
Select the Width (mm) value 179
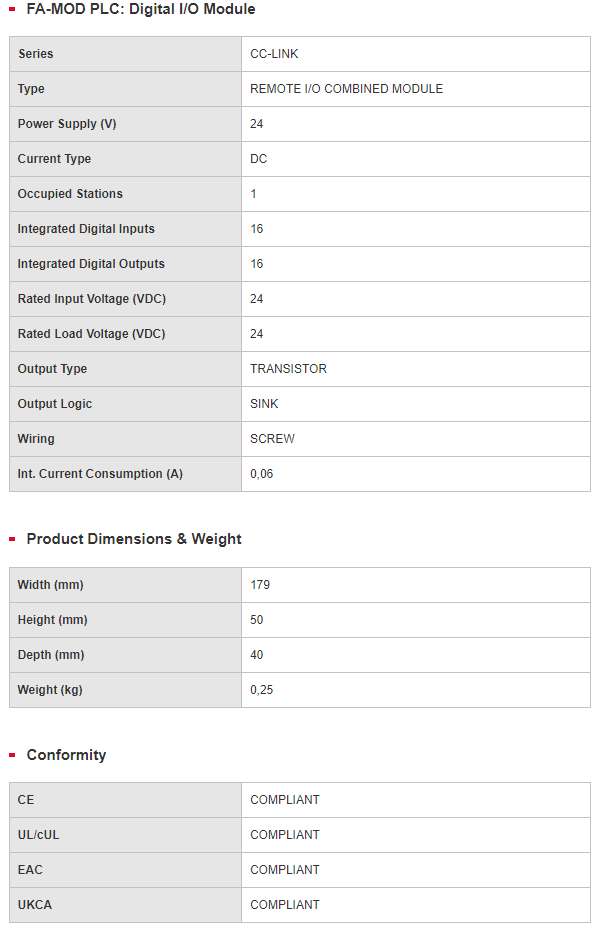click(260, 585)
